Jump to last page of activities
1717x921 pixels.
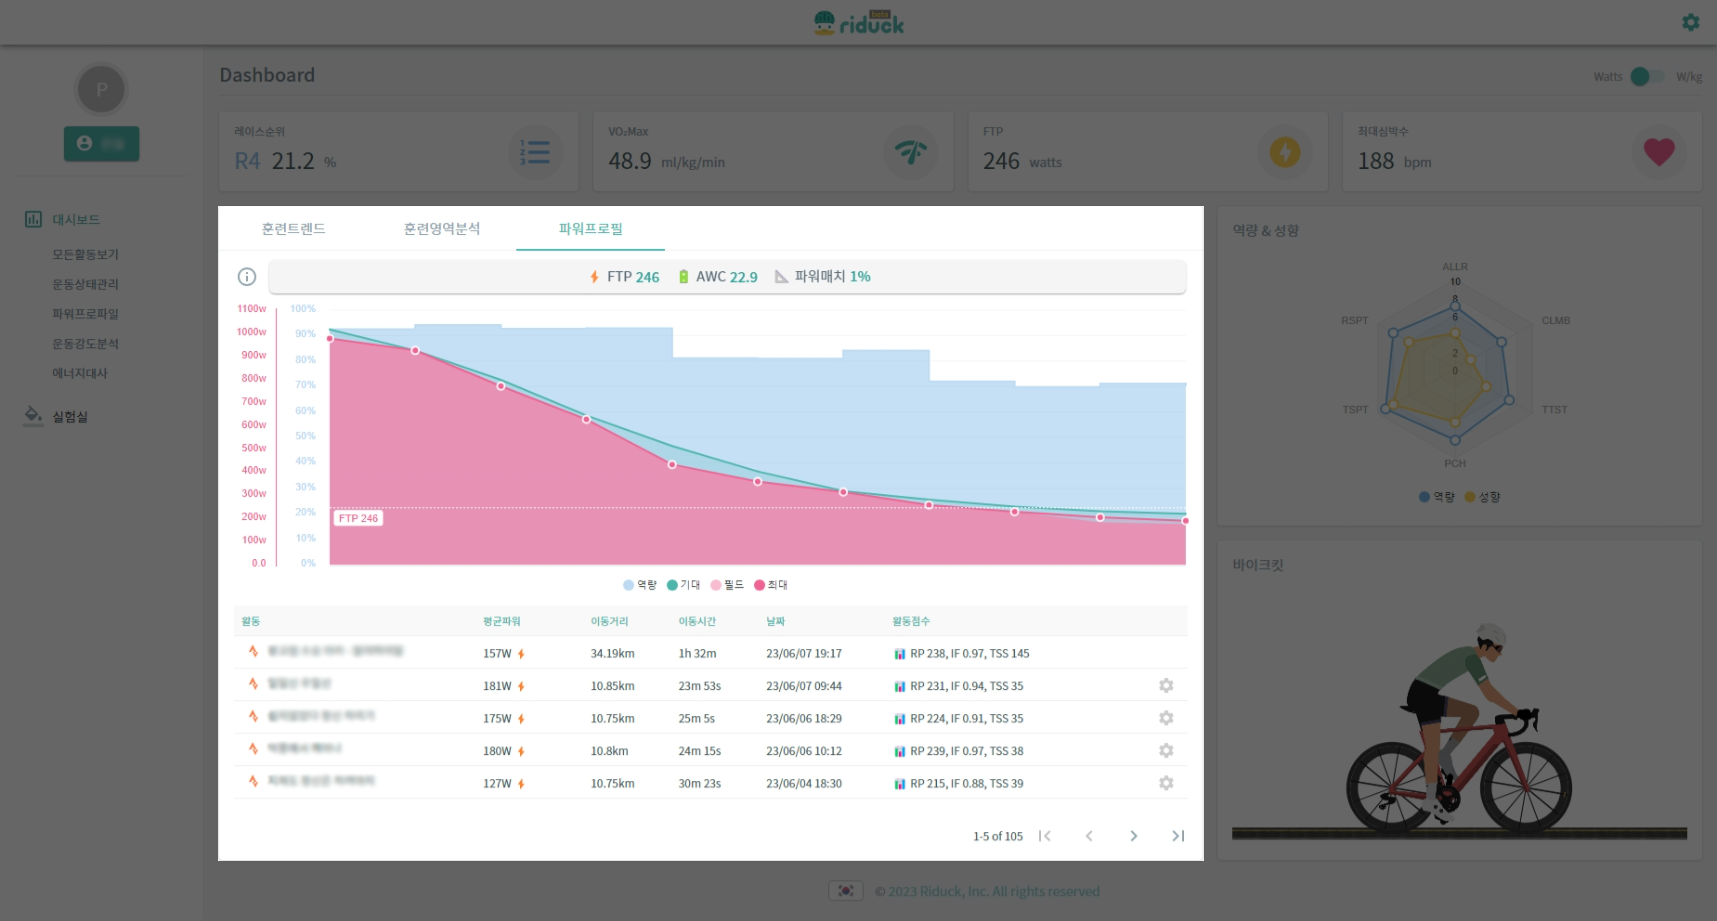tap(1178, 836)
